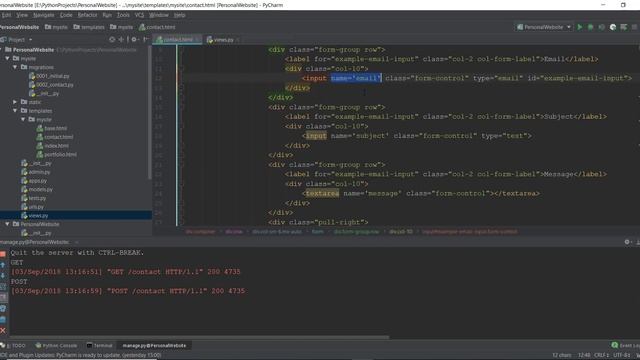Open the Run menu
The width and height of the screenshot is (640, 360).
107,15
